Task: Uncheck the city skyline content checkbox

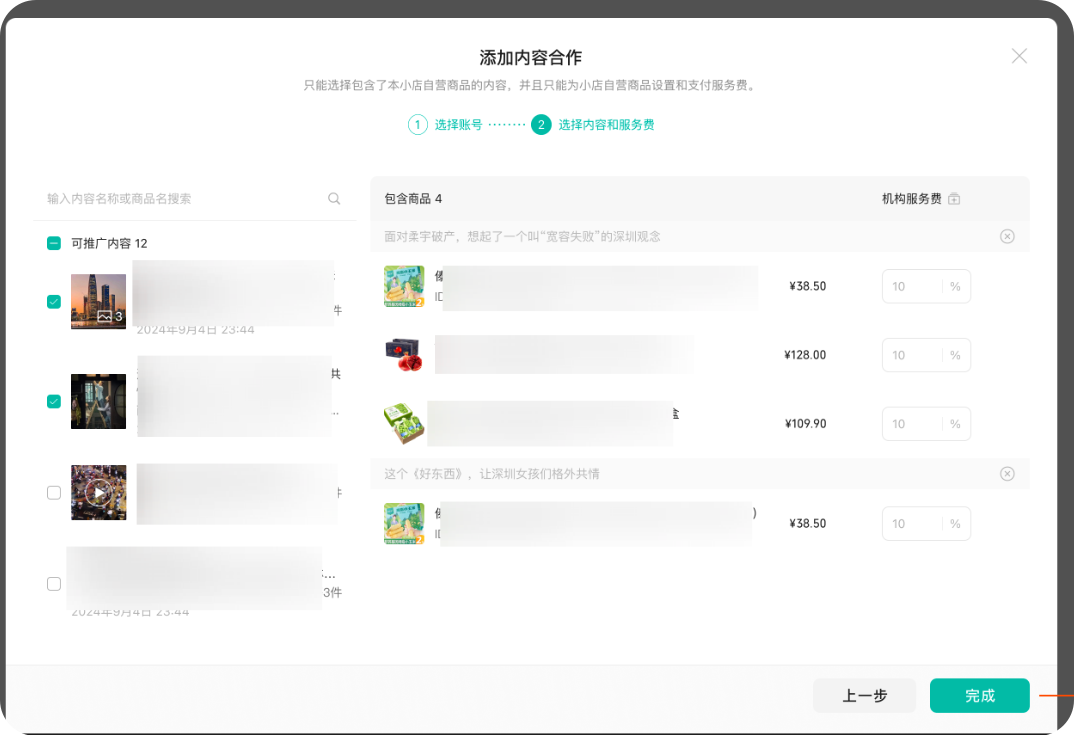Action: click(x=54, y=302)
